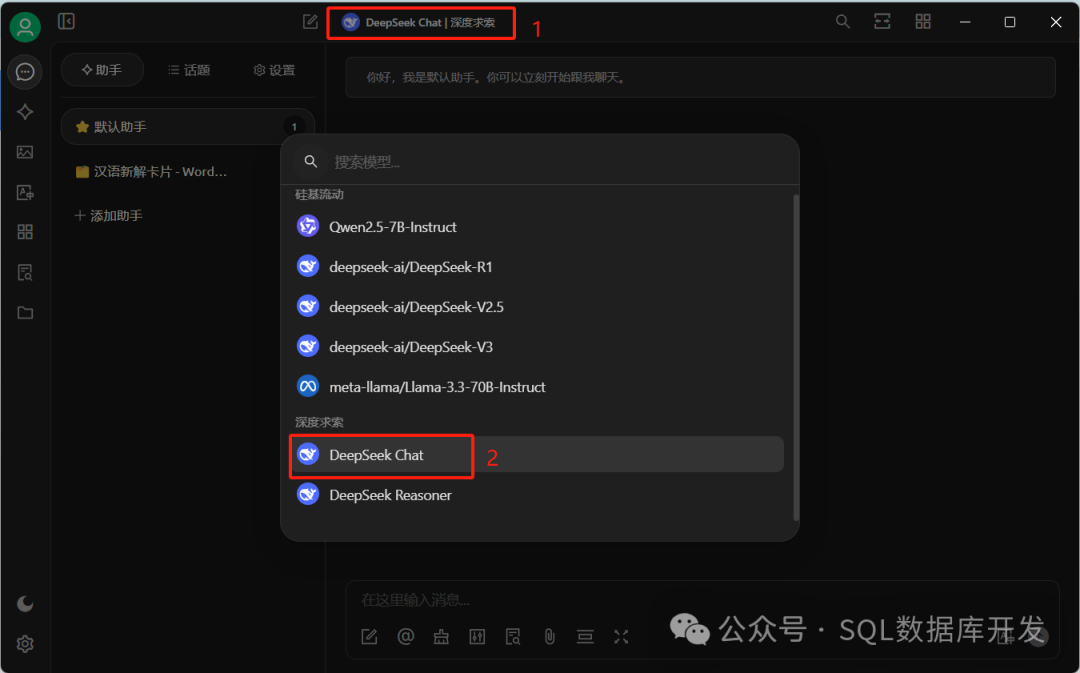Click the new topic icon in input toolbar
Image resolution: width=1080 pixels, height=673 pixels.
(x=369, y=636)
